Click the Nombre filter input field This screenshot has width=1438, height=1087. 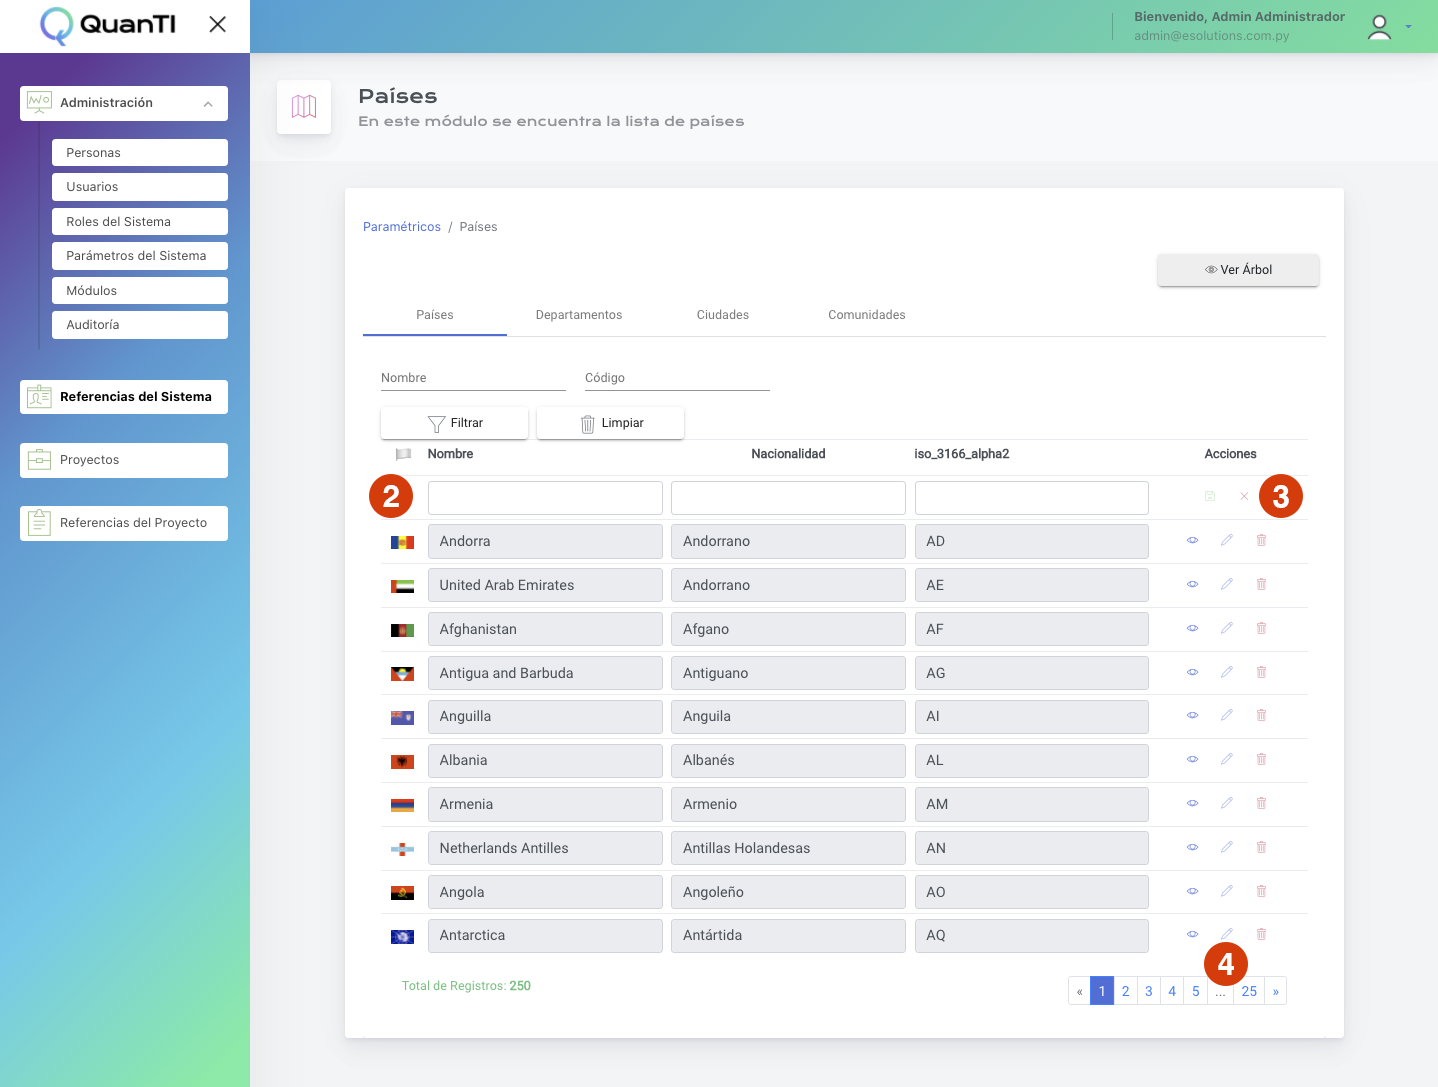pos(473,378)
